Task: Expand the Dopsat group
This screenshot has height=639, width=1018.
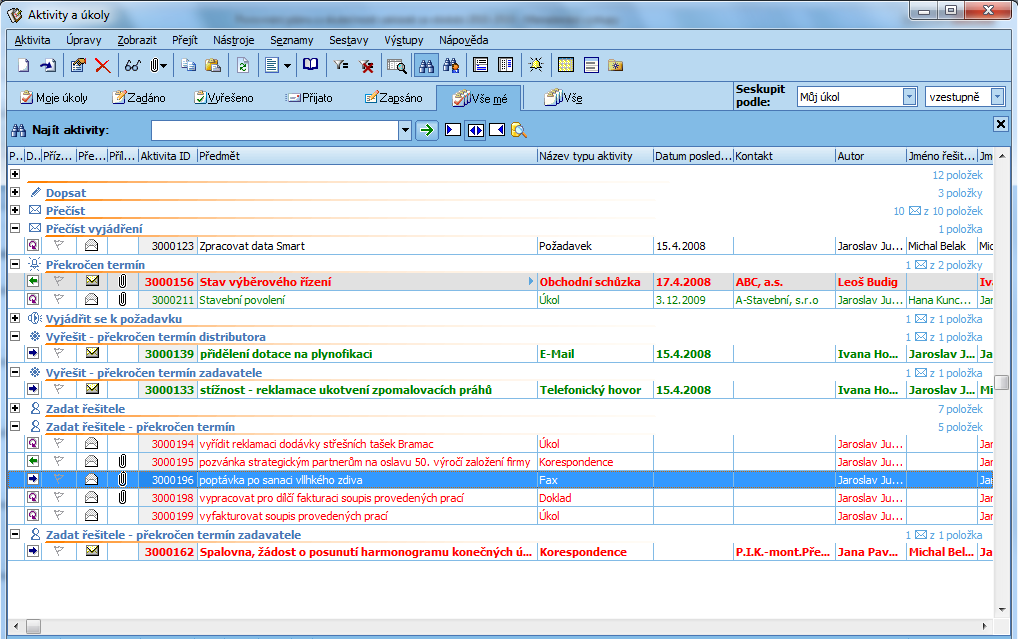Action: click(15, 192)
